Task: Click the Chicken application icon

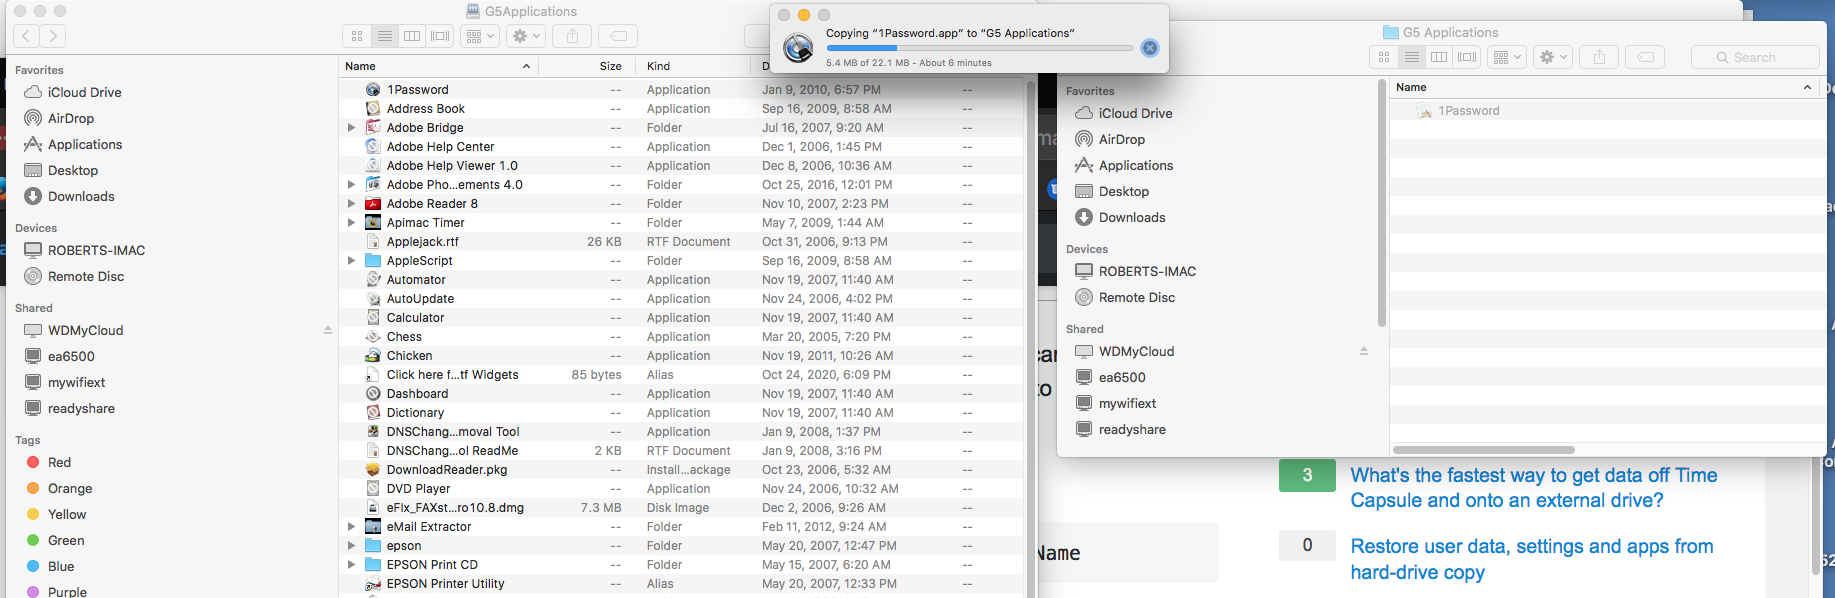Action: (373, 355)
